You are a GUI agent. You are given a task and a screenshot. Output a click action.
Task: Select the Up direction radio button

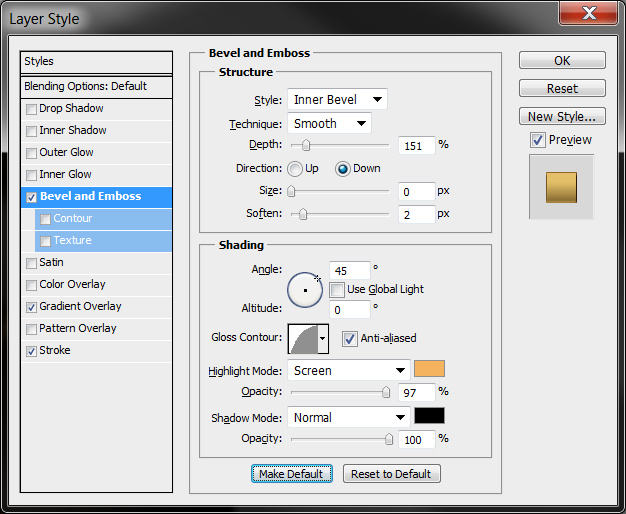[296, 169]
